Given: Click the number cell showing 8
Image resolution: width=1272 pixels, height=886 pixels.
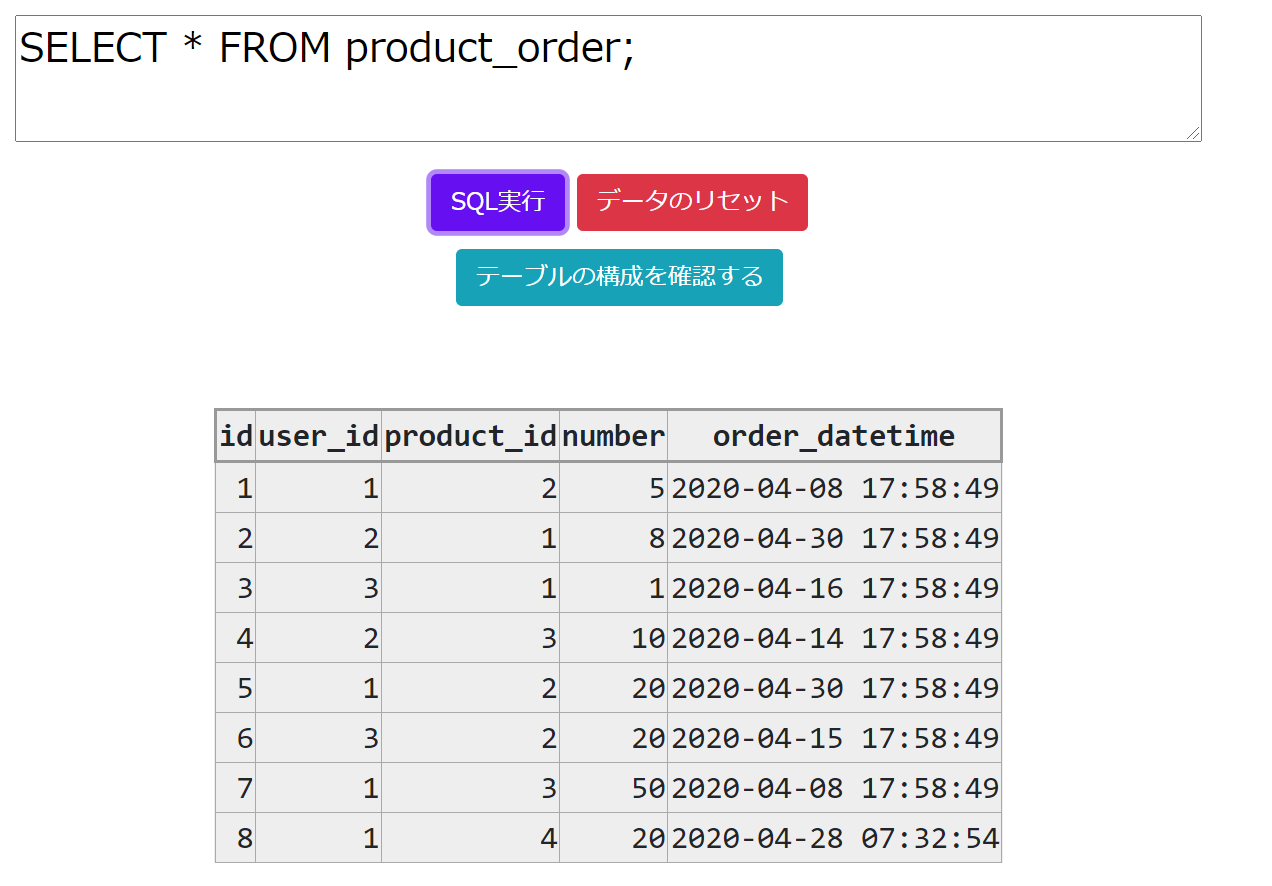Looking at the screenshot, I should click(613, 538).
